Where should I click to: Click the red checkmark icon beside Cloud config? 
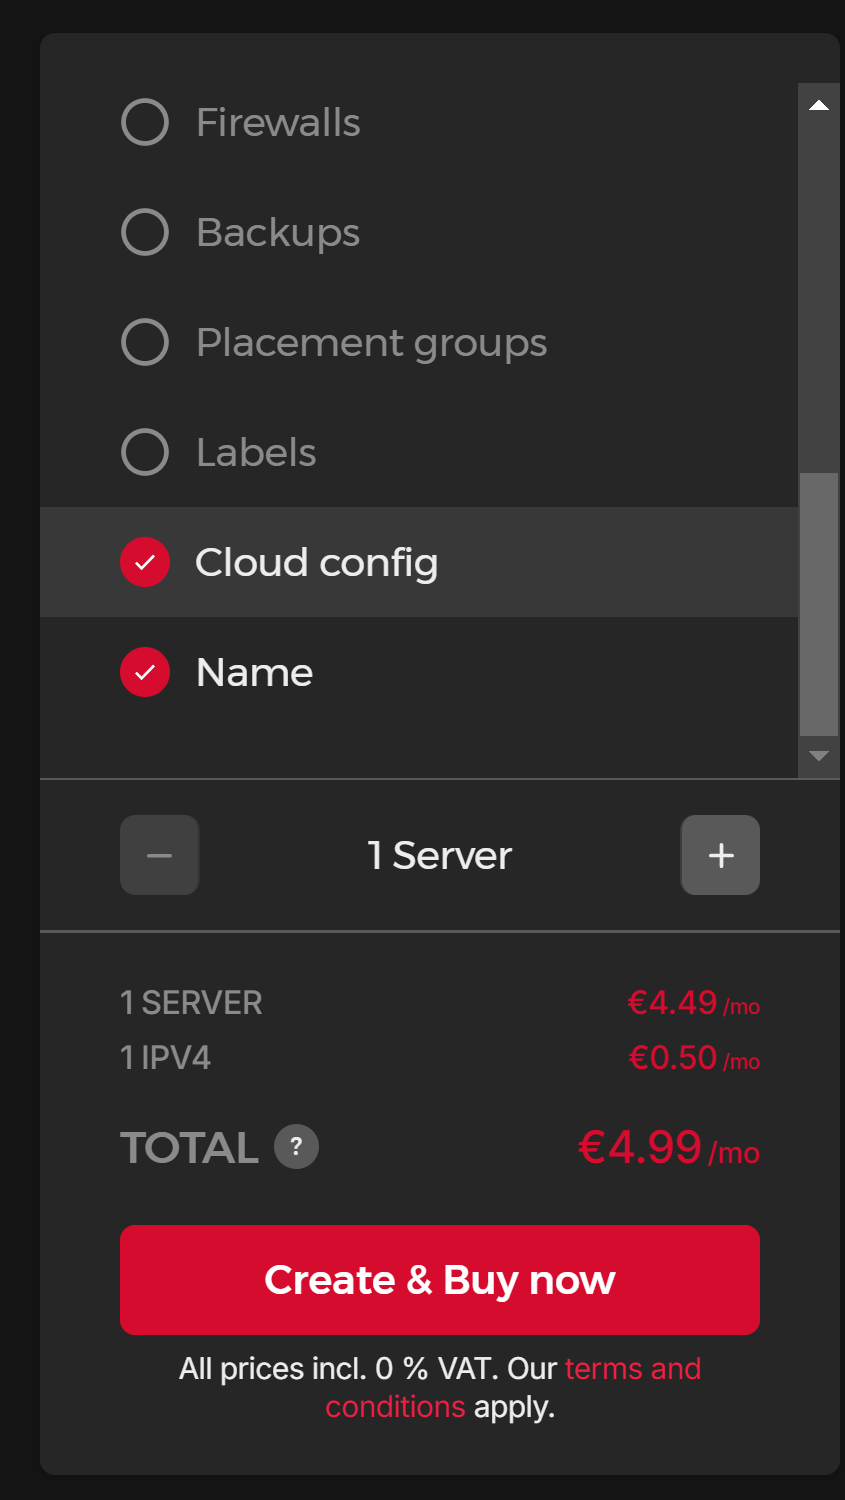click(145, 562)
